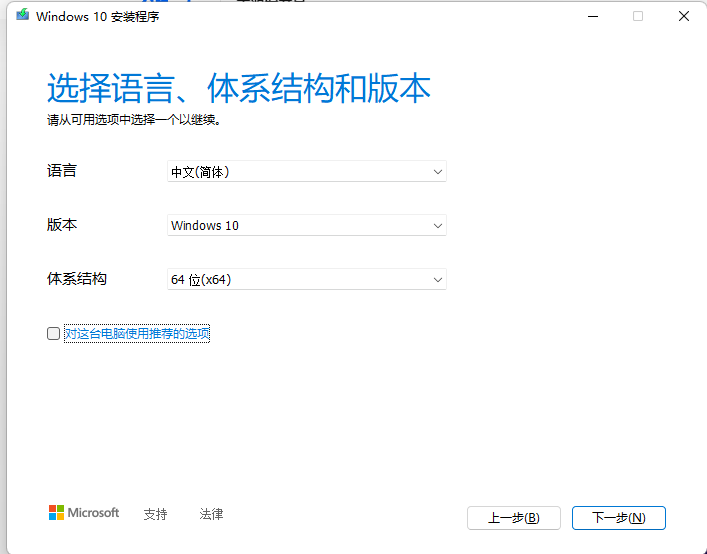
Task: Go back with 上一步(B) button
Action: tap(514, 518)
